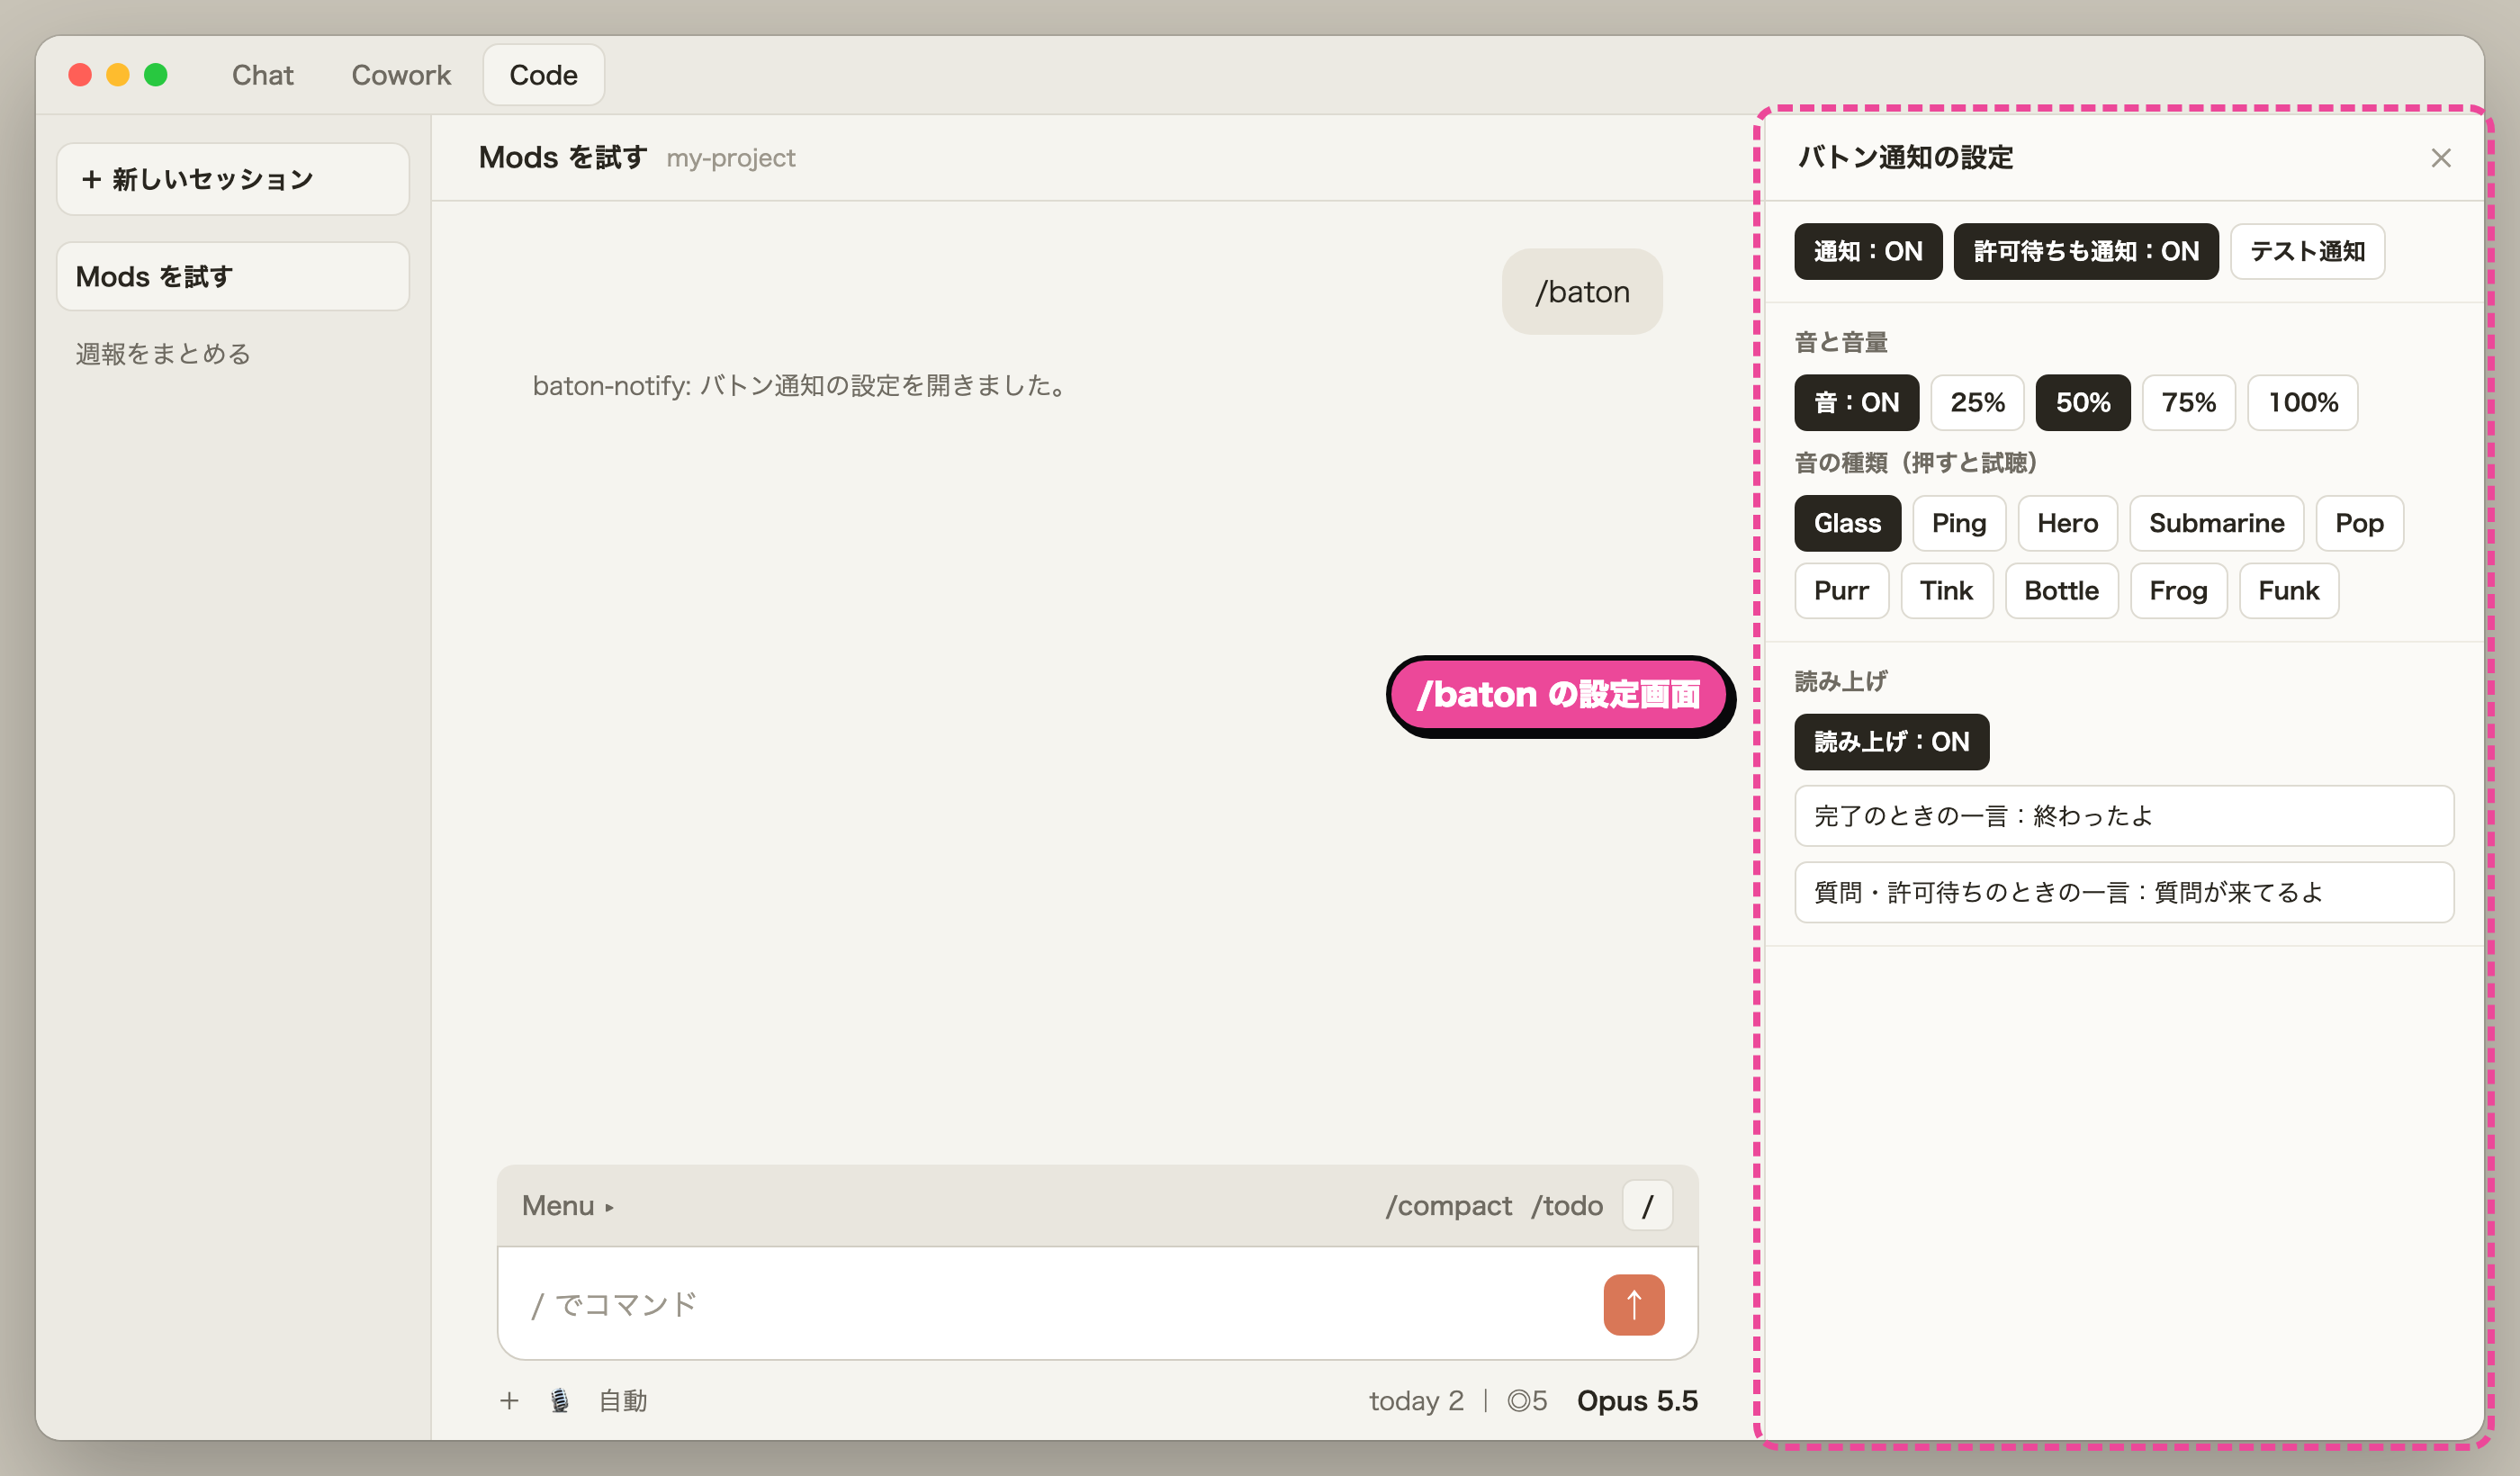Edit 質問・許可待ちのときの一言 text field
Viewport: 2520px width, 1476px height.
2123,891
